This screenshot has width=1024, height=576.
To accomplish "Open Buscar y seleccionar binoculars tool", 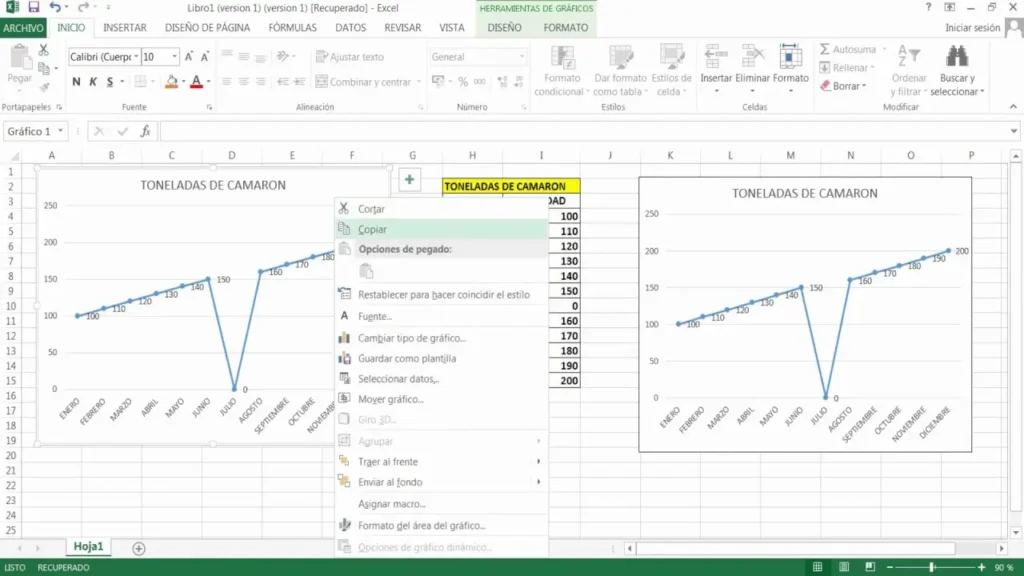I will click(x=956, y=57).
